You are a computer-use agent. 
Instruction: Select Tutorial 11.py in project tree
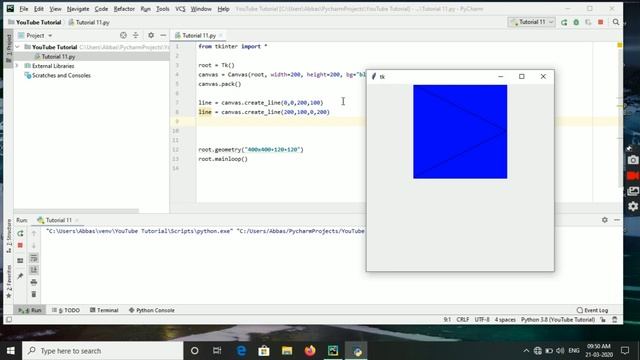point(58,56)
